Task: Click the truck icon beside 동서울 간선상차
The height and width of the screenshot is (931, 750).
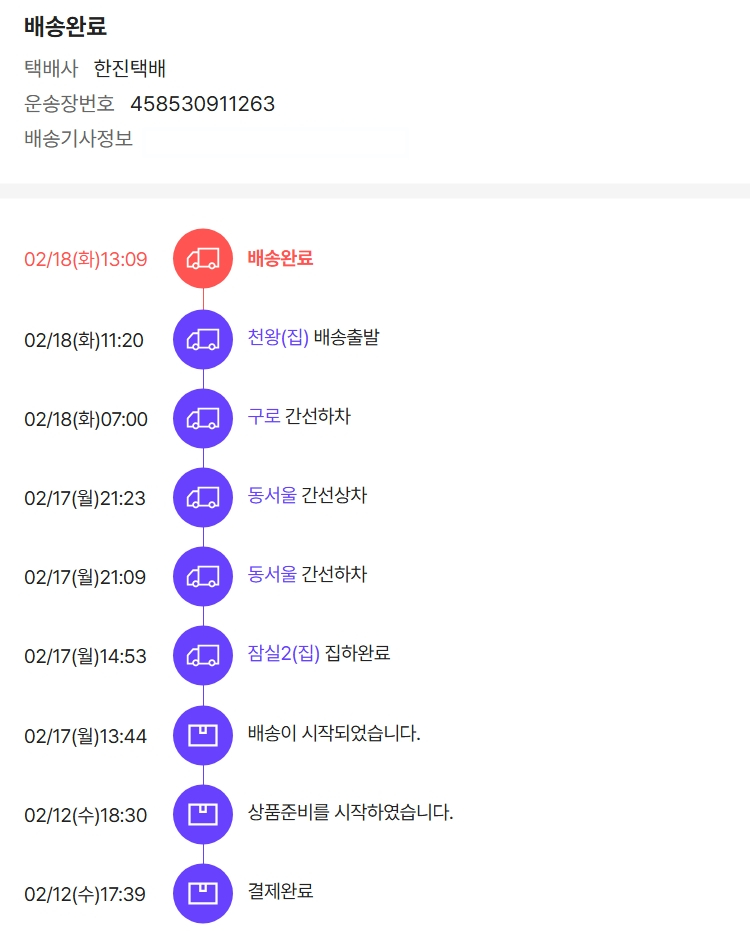Action: 203,497
